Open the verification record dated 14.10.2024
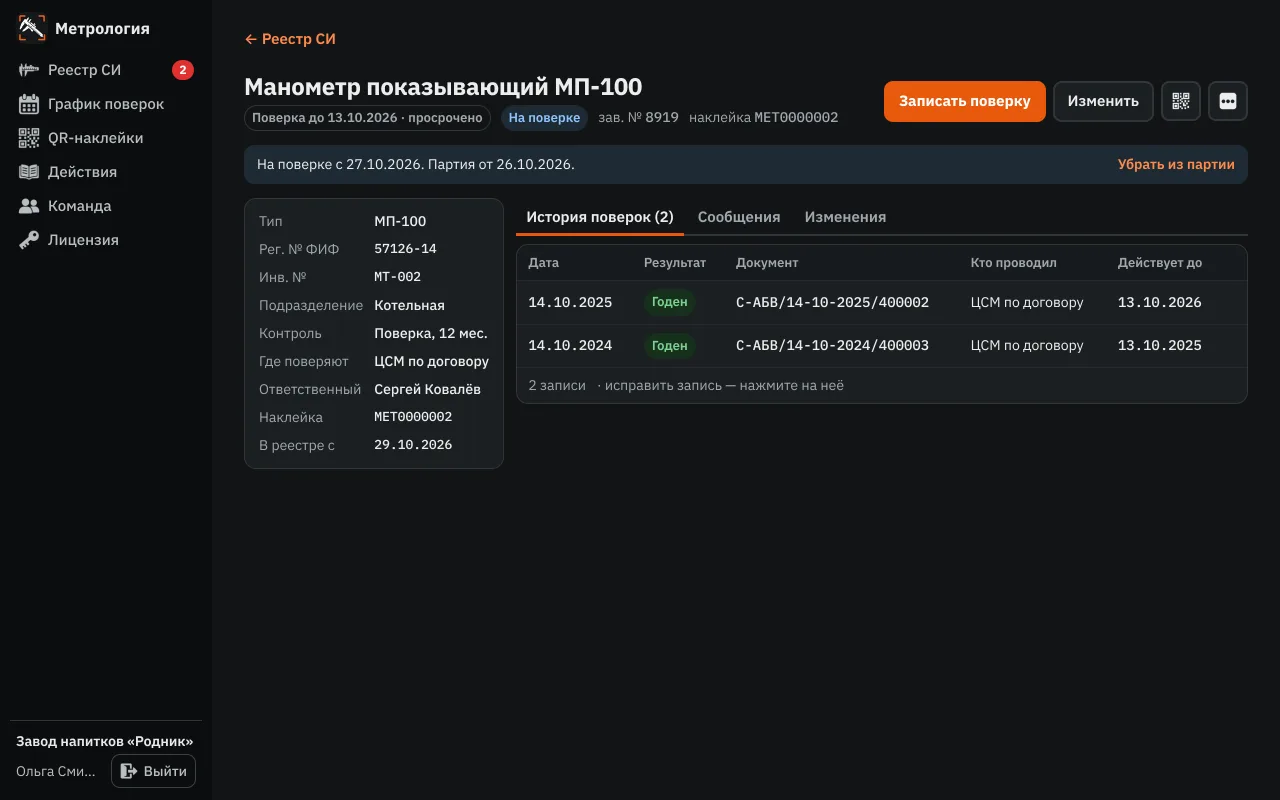This screenshot has width=1280, height=800. (x=882, y=346)
